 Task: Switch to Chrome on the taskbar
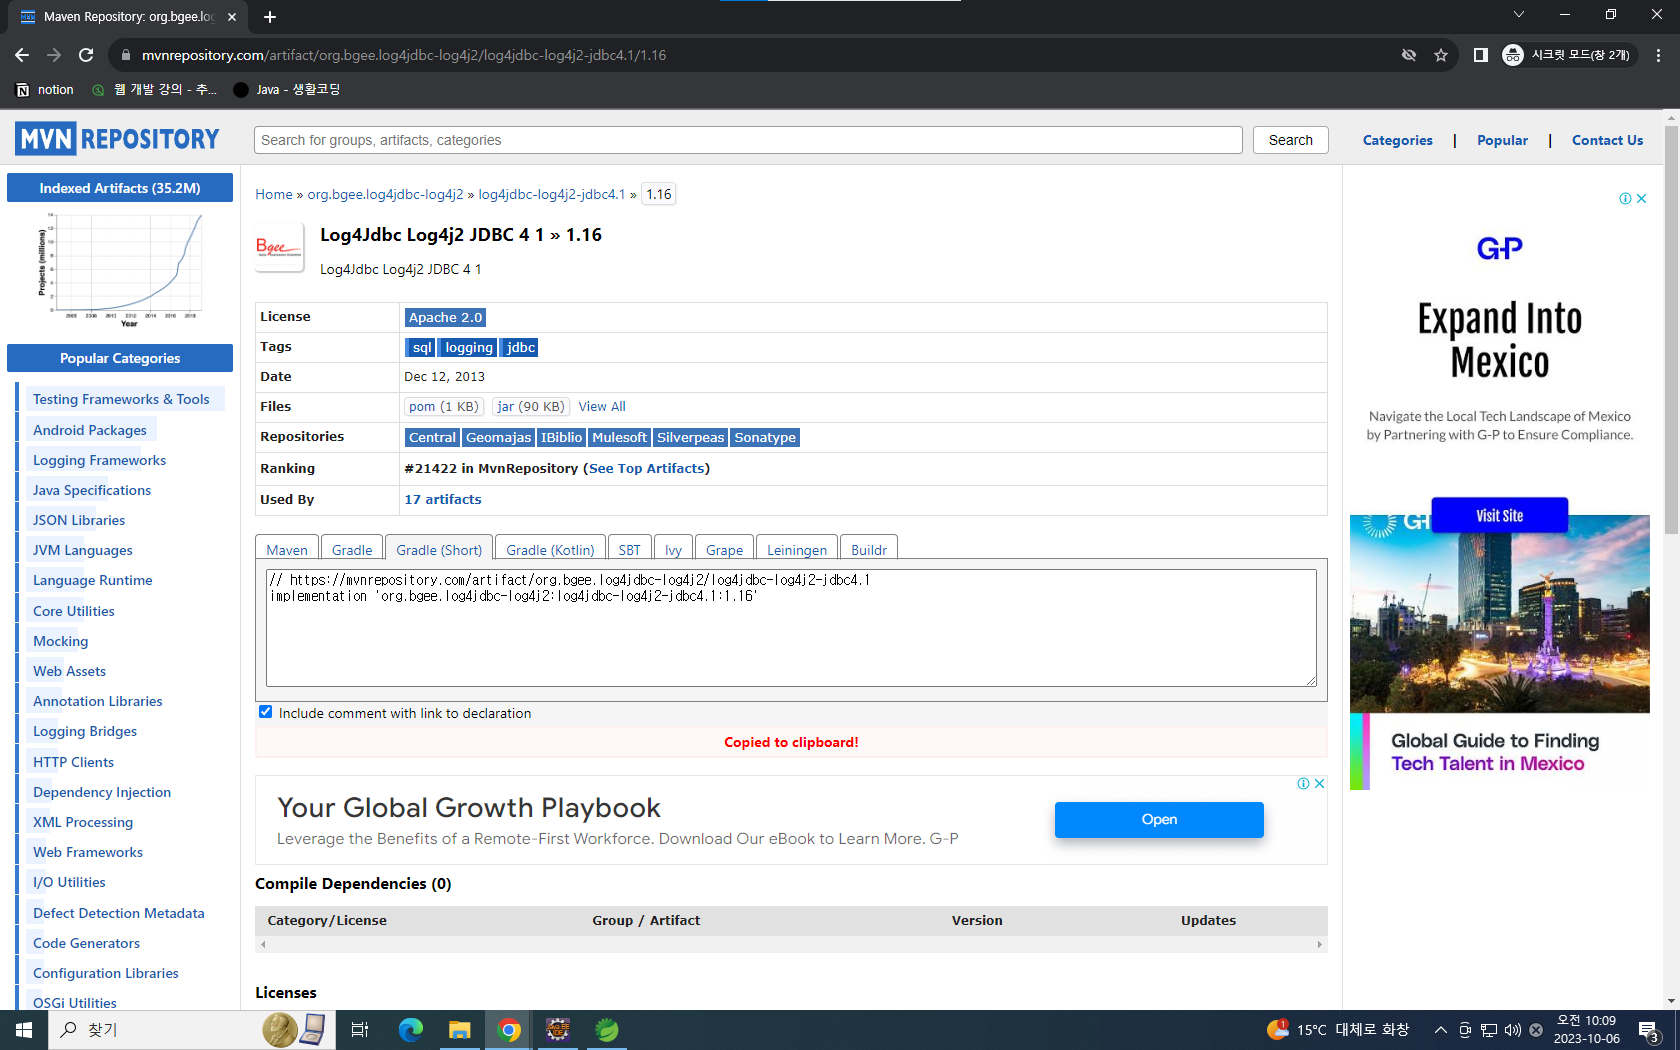pyautogui.click(x=509, y=1030)
